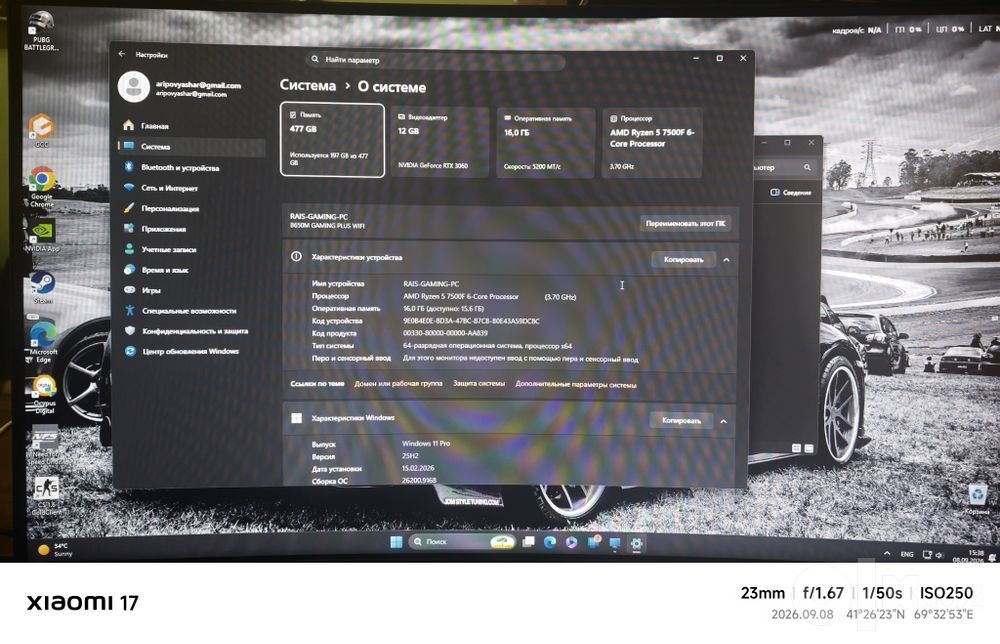
Task: Open the weather widget showing 34°C
Action: click(55, 550)
